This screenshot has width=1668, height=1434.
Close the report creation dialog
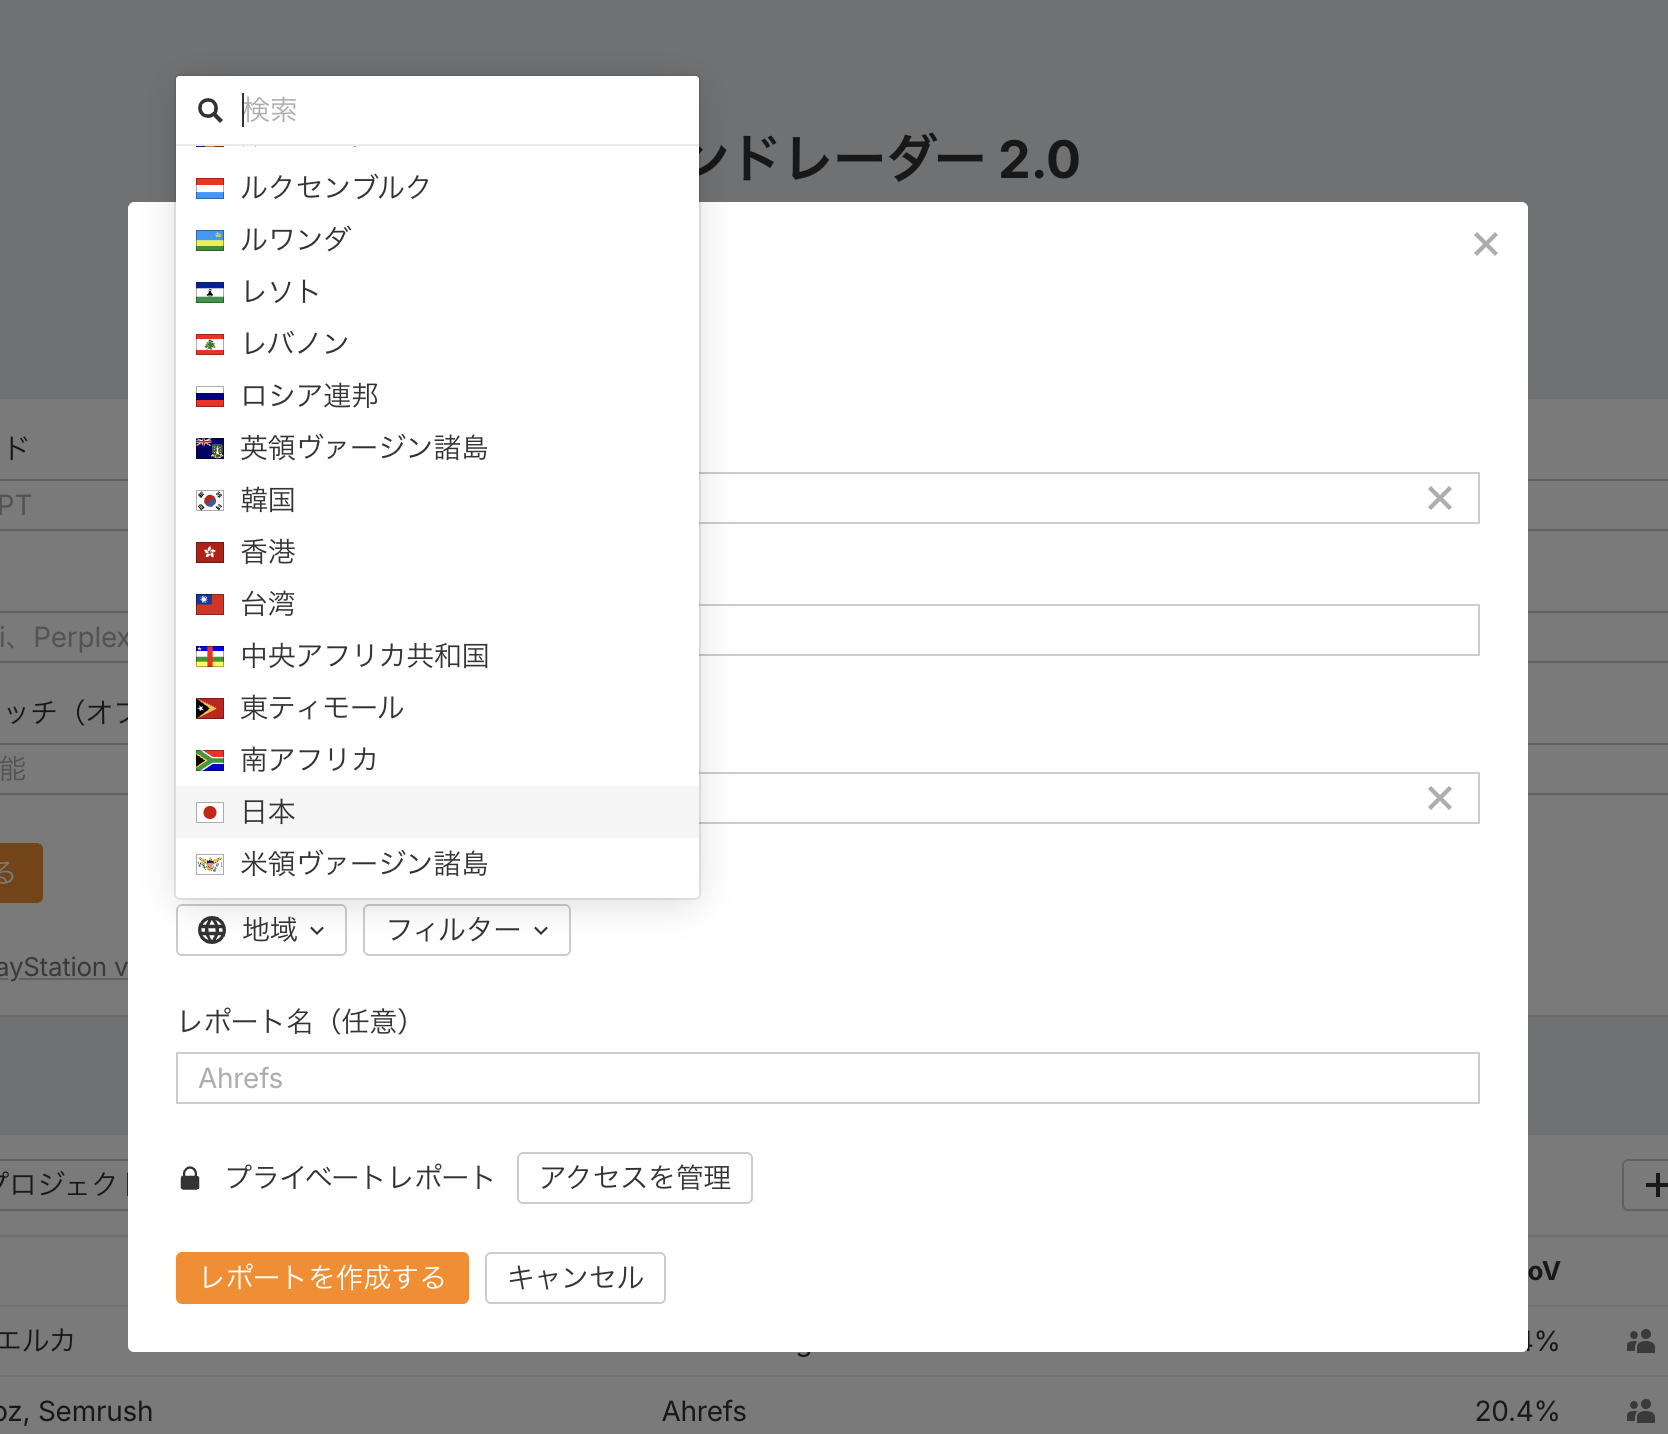point(1485,244)
